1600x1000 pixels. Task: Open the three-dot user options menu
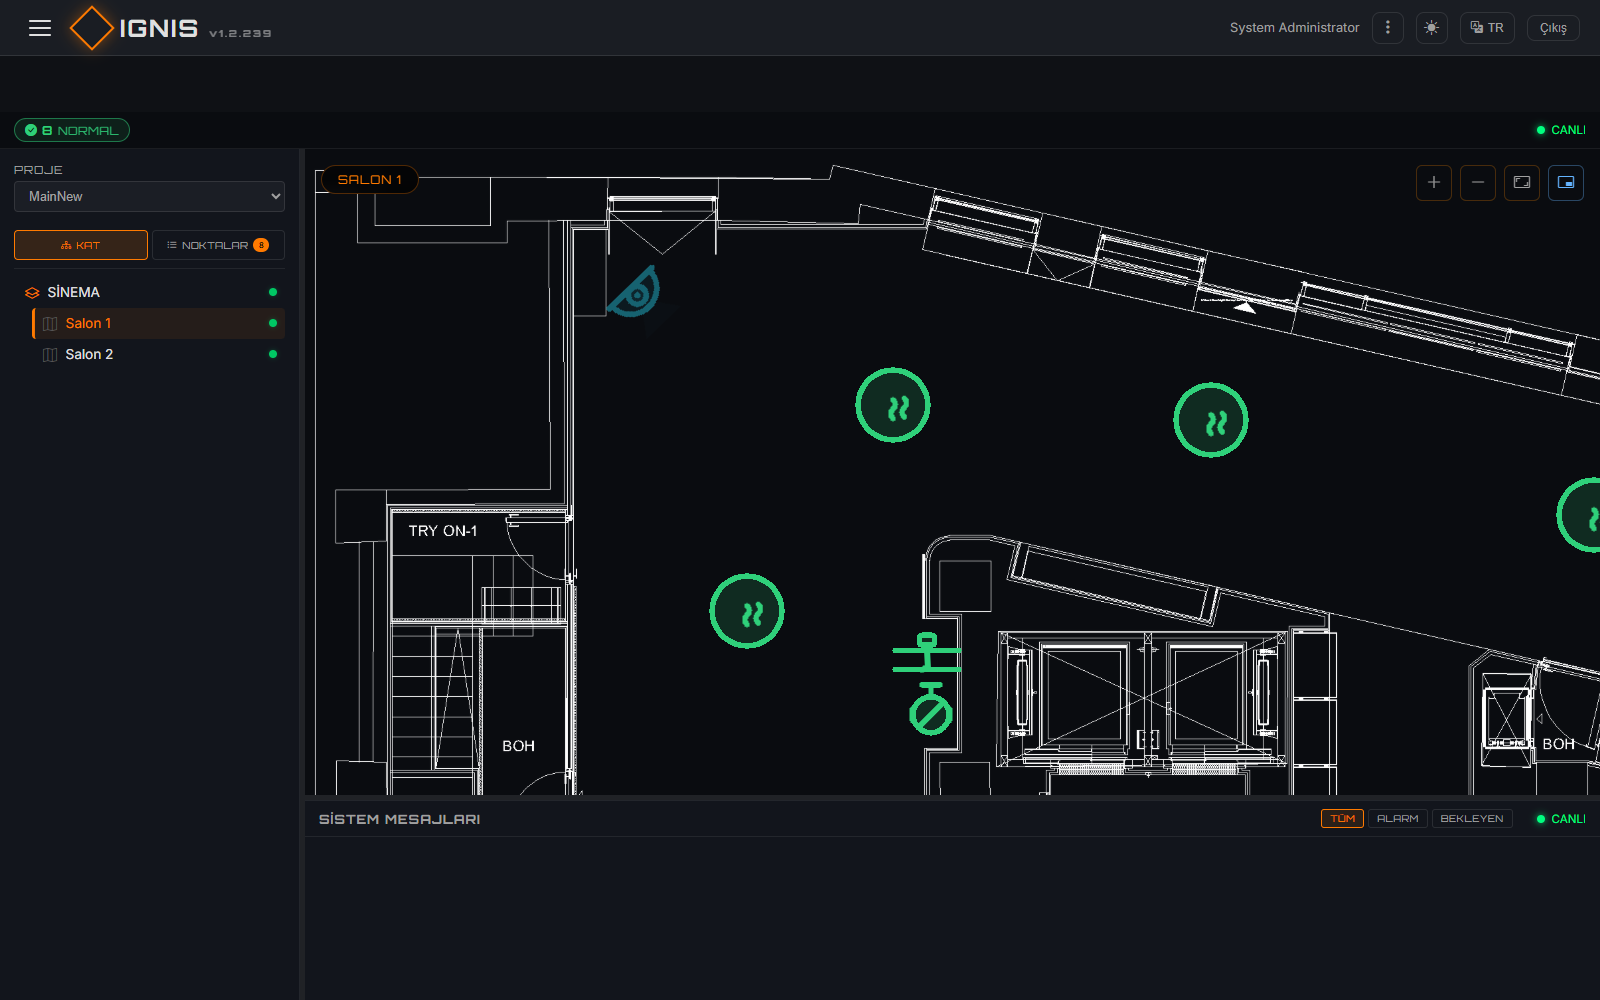(1388, 28)
